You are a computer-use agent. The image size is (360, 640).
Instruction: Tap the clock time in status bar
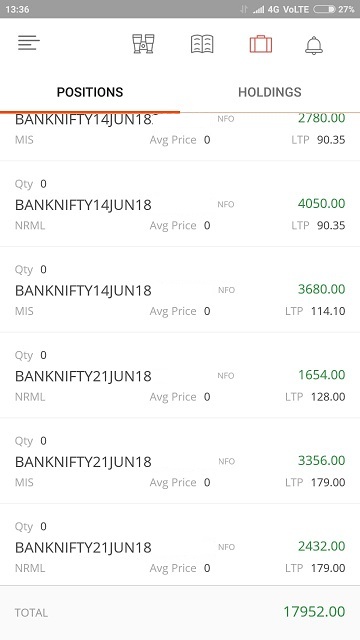(17, 9)
